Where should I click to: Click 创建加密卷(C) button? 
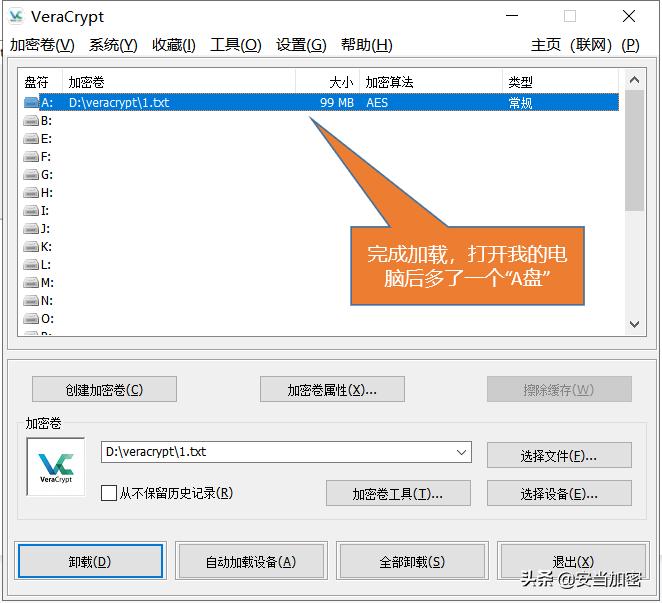pyautogui.click(x=104, y=389)
